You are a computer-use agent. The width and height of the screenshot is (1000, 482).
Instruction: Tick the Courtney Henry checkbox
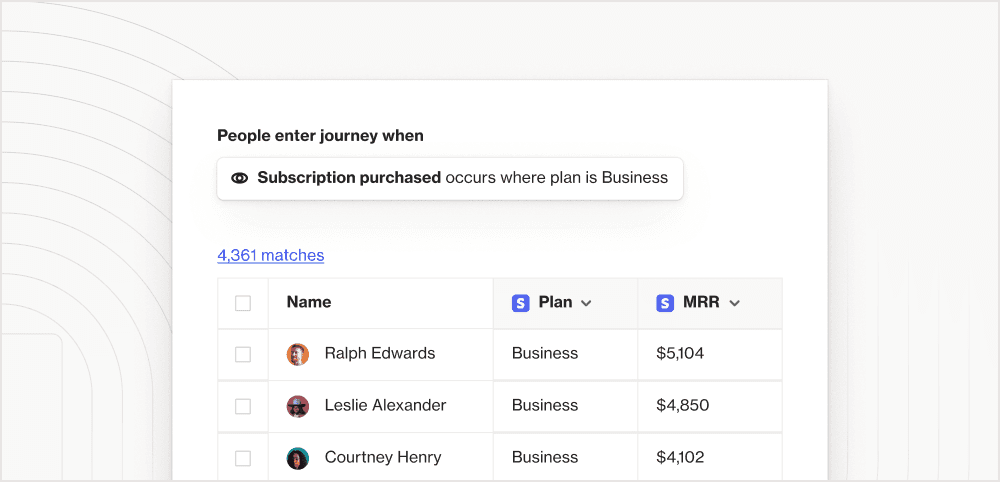click(243, 458)
